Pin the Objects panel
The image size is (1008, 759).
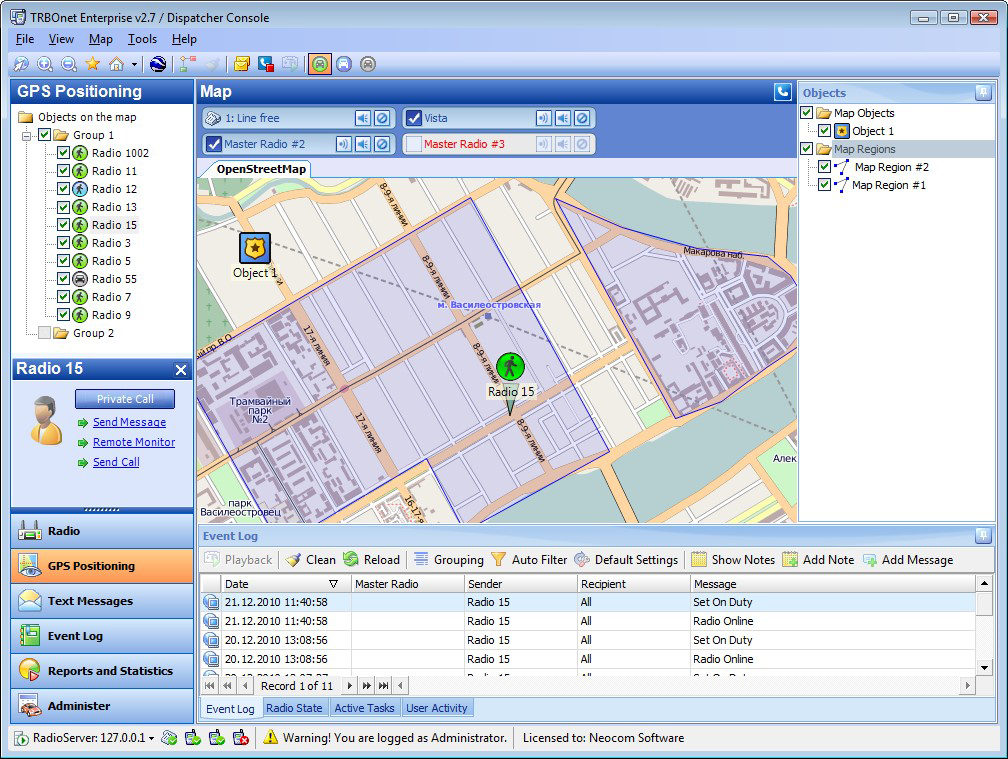tap(983, 93)
